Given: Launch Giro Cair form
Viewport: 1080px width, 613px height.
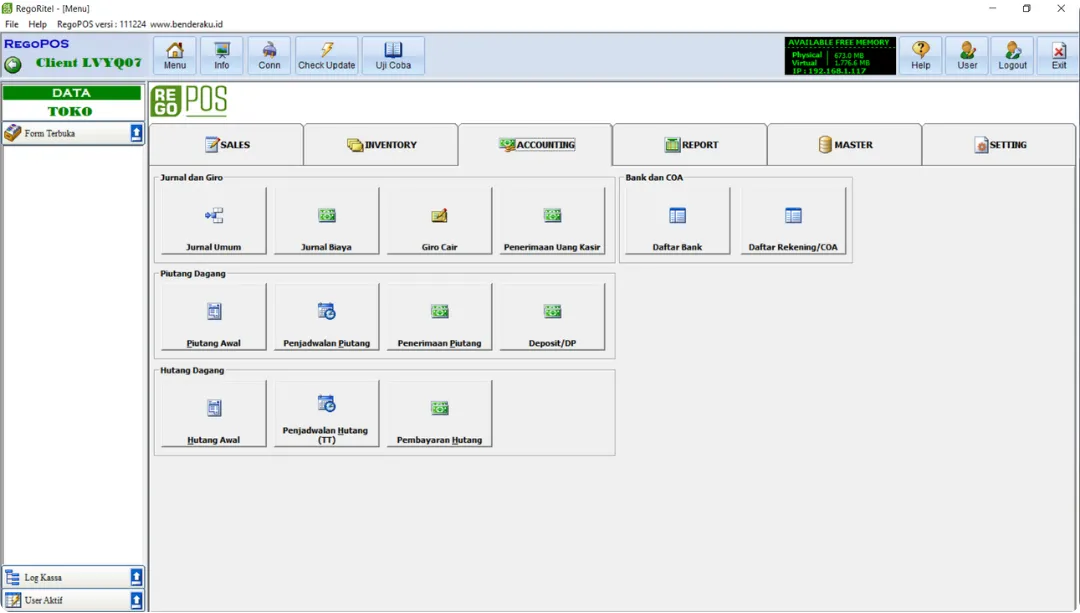Looking at the screenshot, I should [x=439, y=222].
